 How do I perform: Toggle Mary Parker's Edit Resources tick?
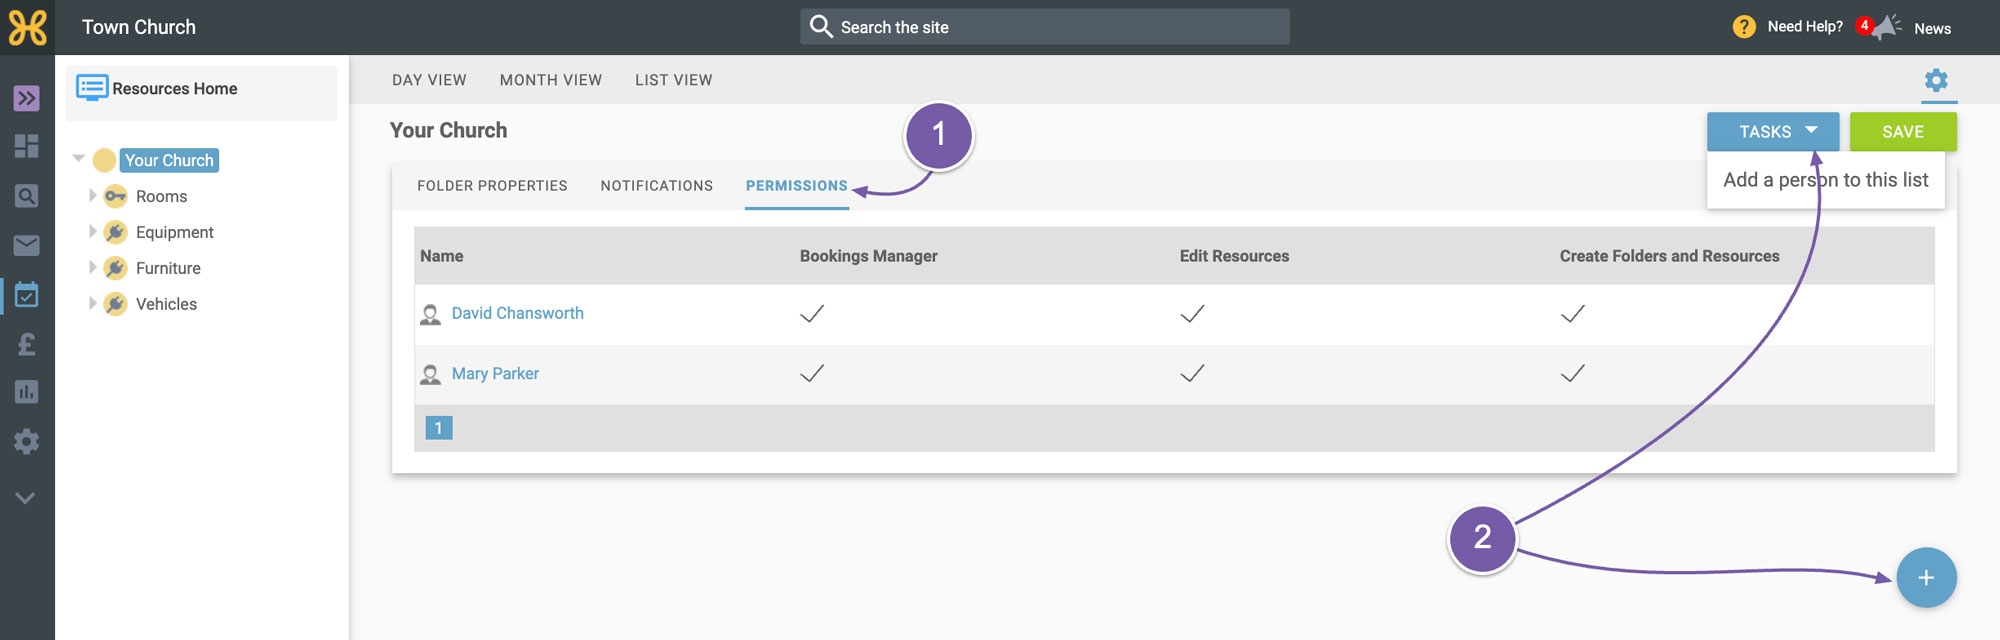[x=1192, y=373]
